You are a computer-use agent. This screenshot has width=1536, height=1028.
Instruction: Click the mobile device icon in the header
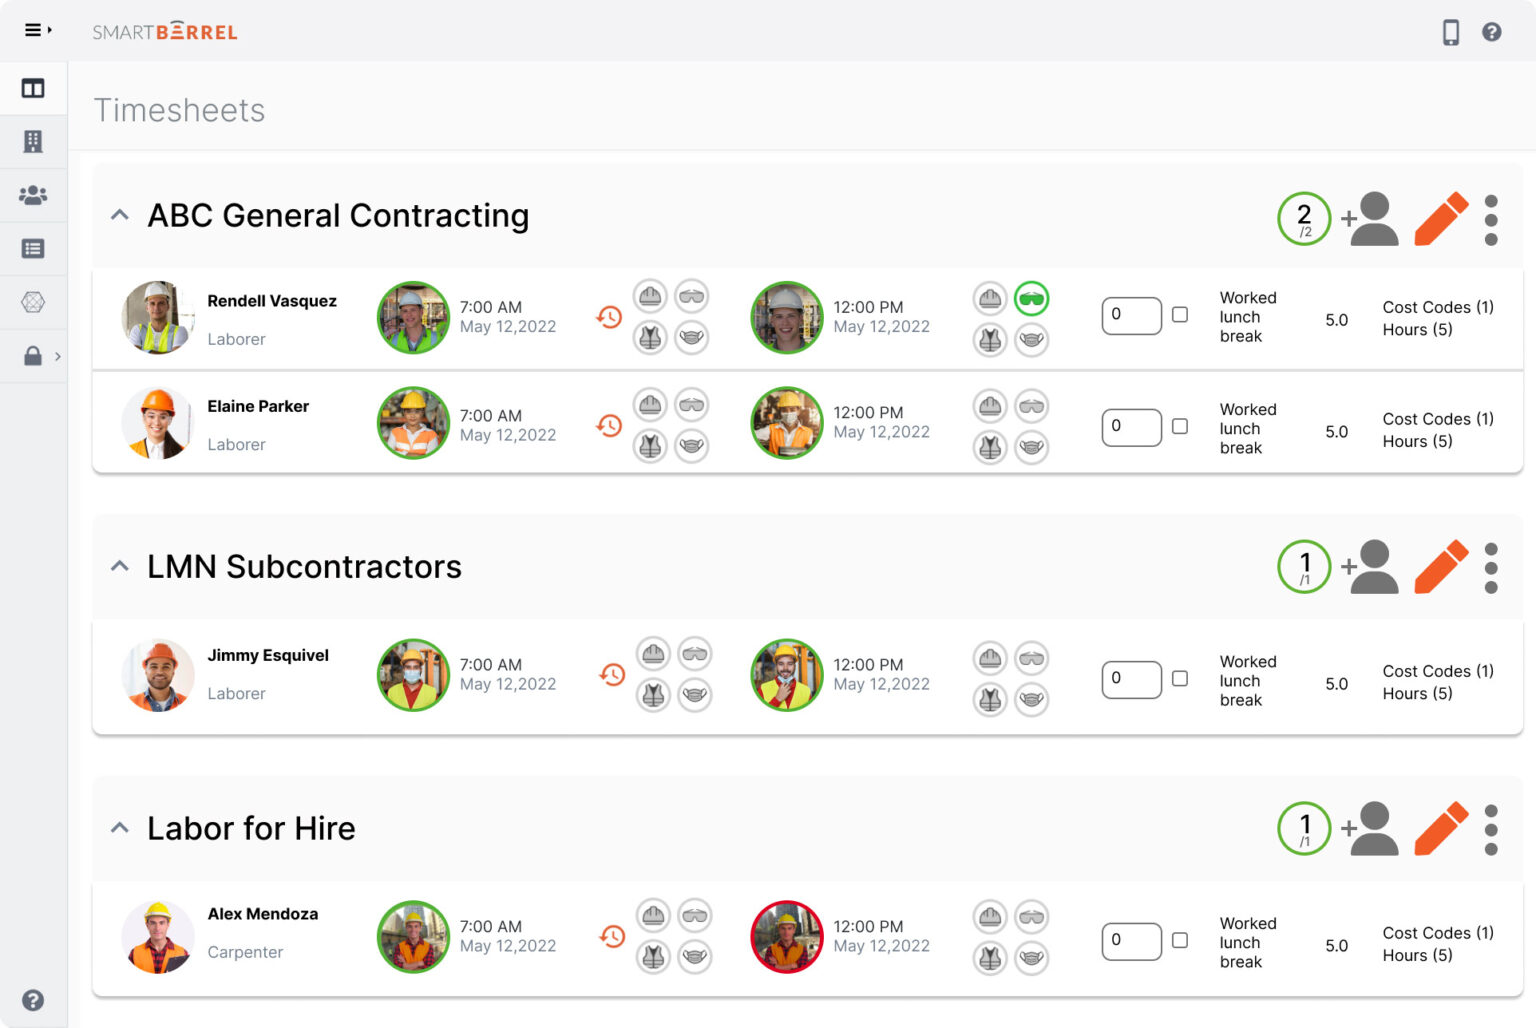click(x=1451, y=31)
